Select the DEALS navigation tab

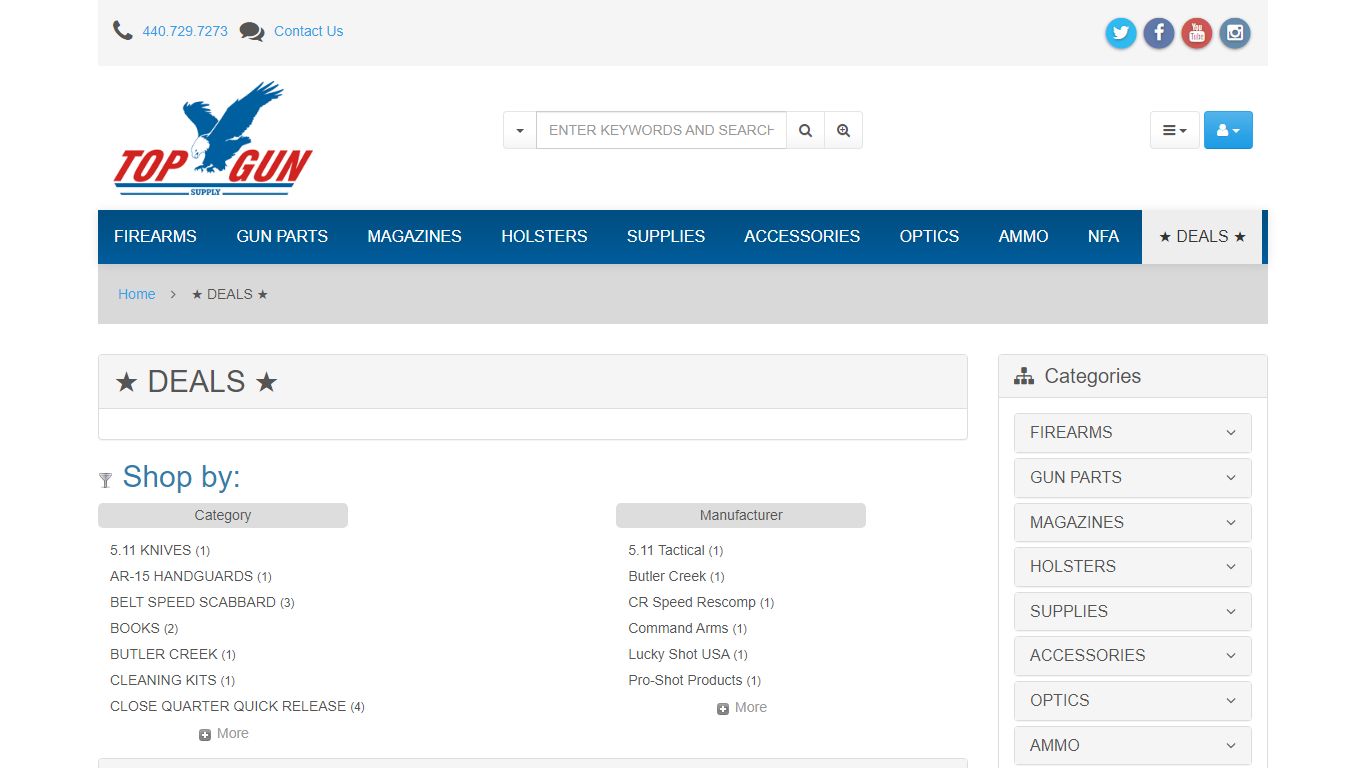pos(1202,237)
